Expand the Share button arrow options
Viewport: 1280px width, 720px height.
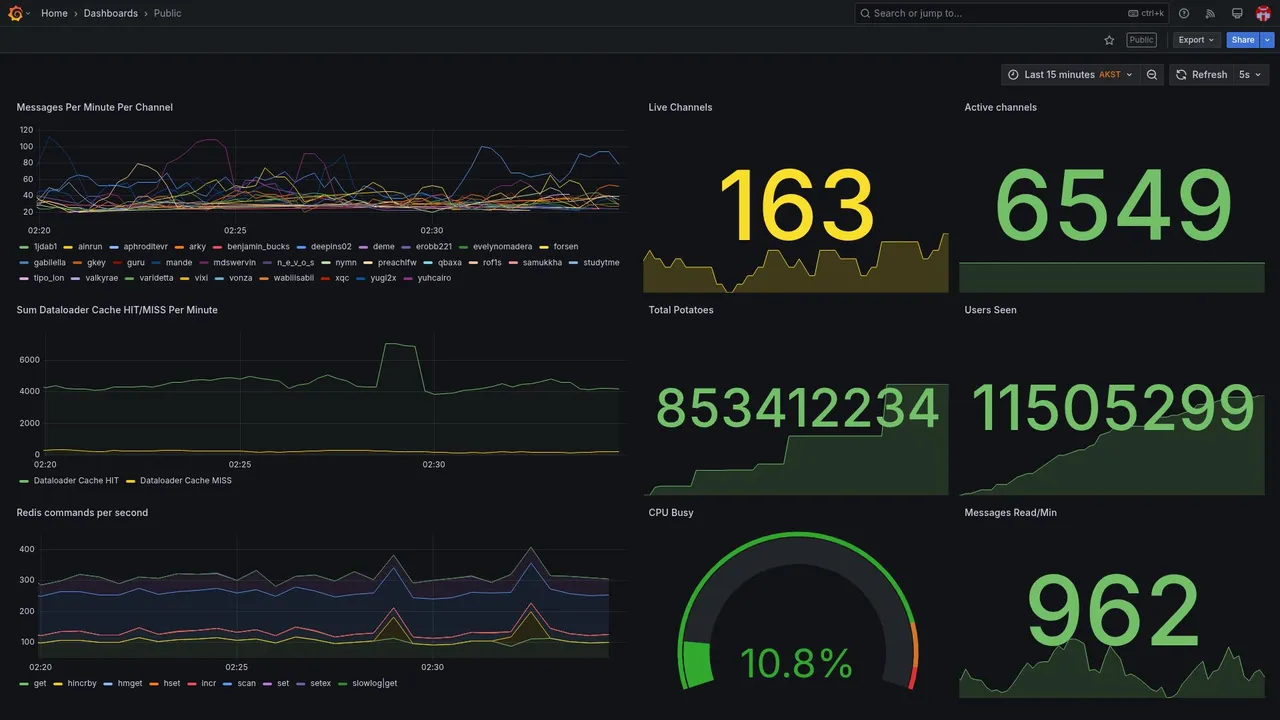click(1267, 40)
